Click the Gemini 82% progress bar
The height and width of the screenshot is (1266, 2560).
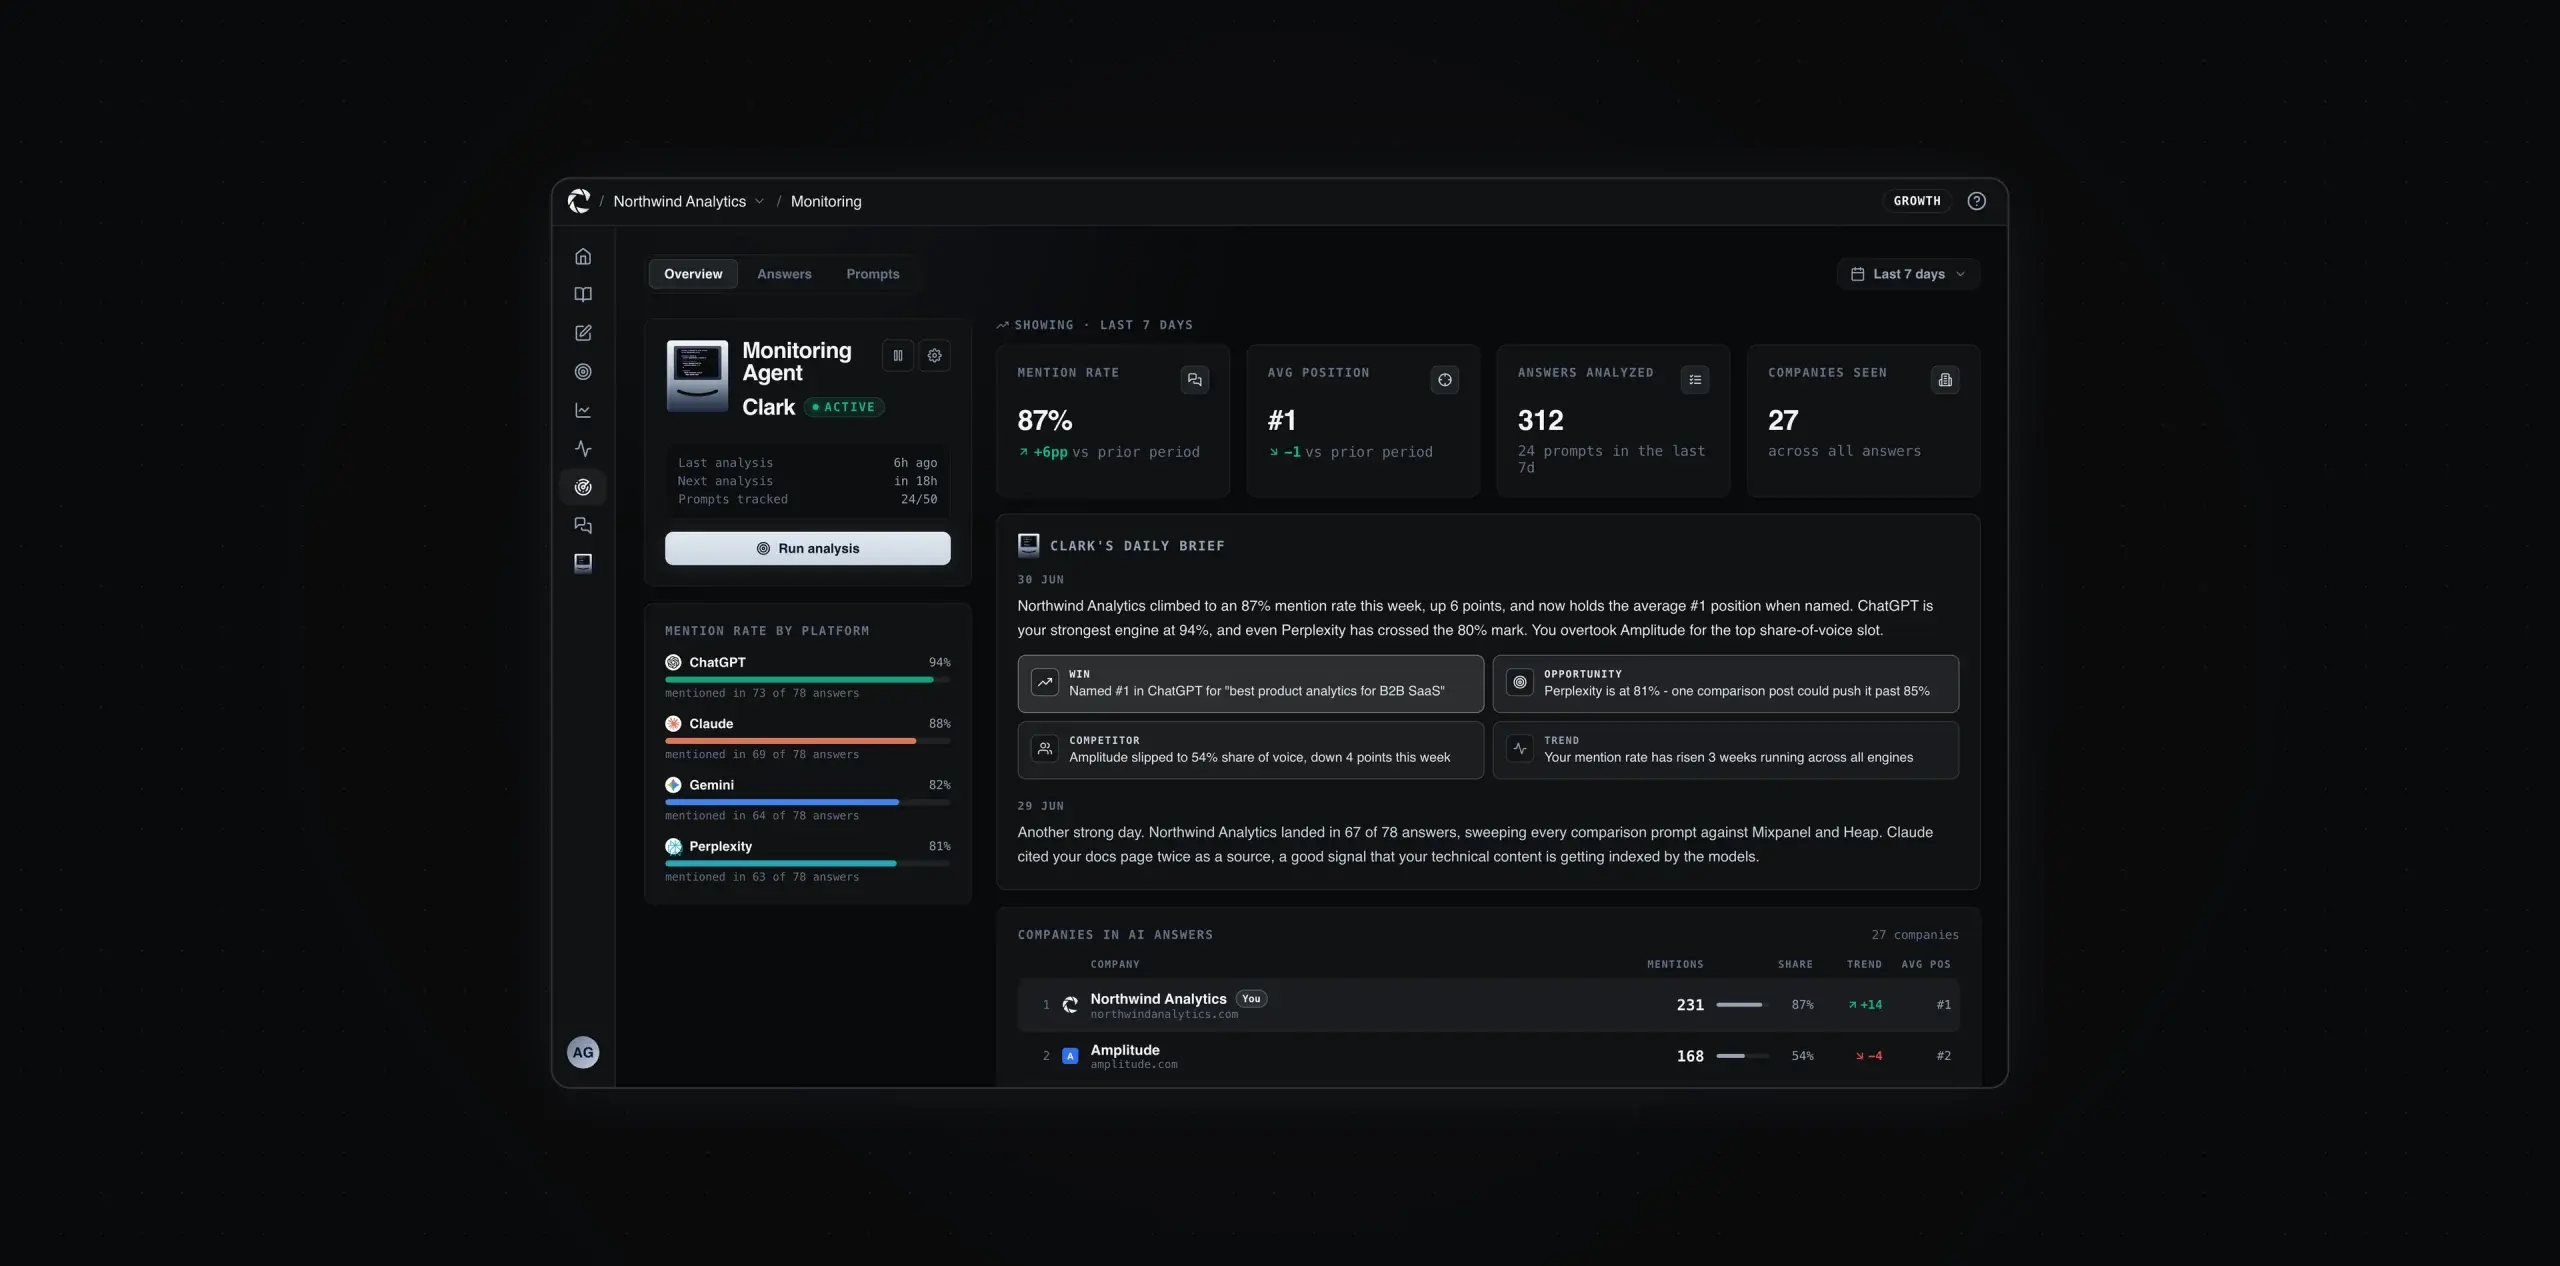(808, 802)
